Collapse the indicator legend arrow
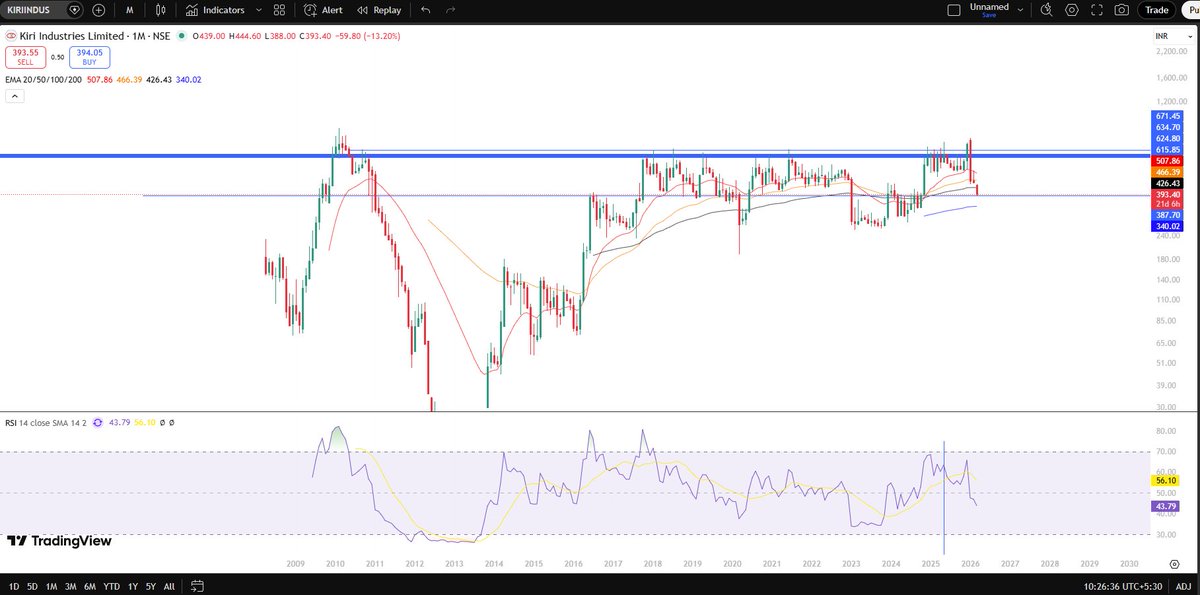This screenshot has height=595, width=1200. click(x=16, y=96)
